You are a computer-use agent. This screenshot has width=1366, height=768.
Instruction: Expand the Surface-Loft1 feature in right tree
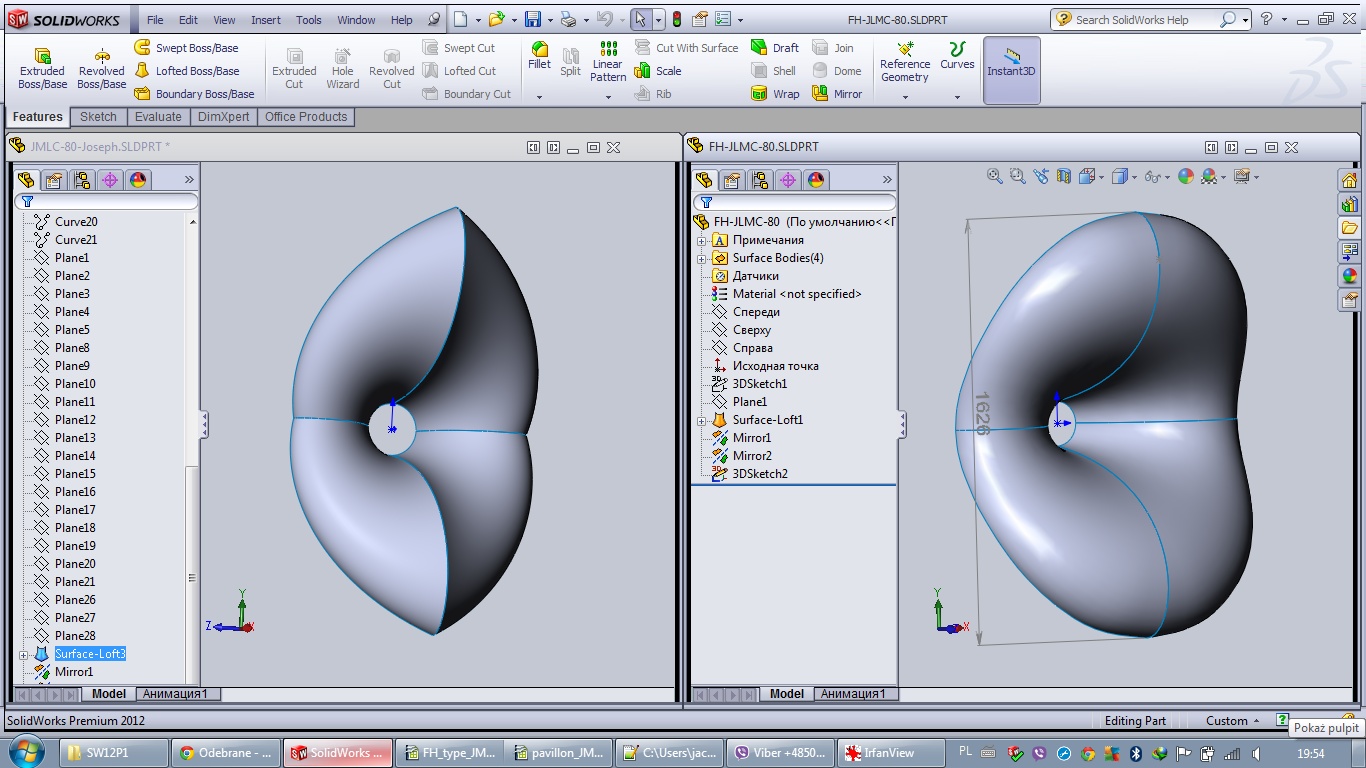pyautogui.click(x=702, y=420)
